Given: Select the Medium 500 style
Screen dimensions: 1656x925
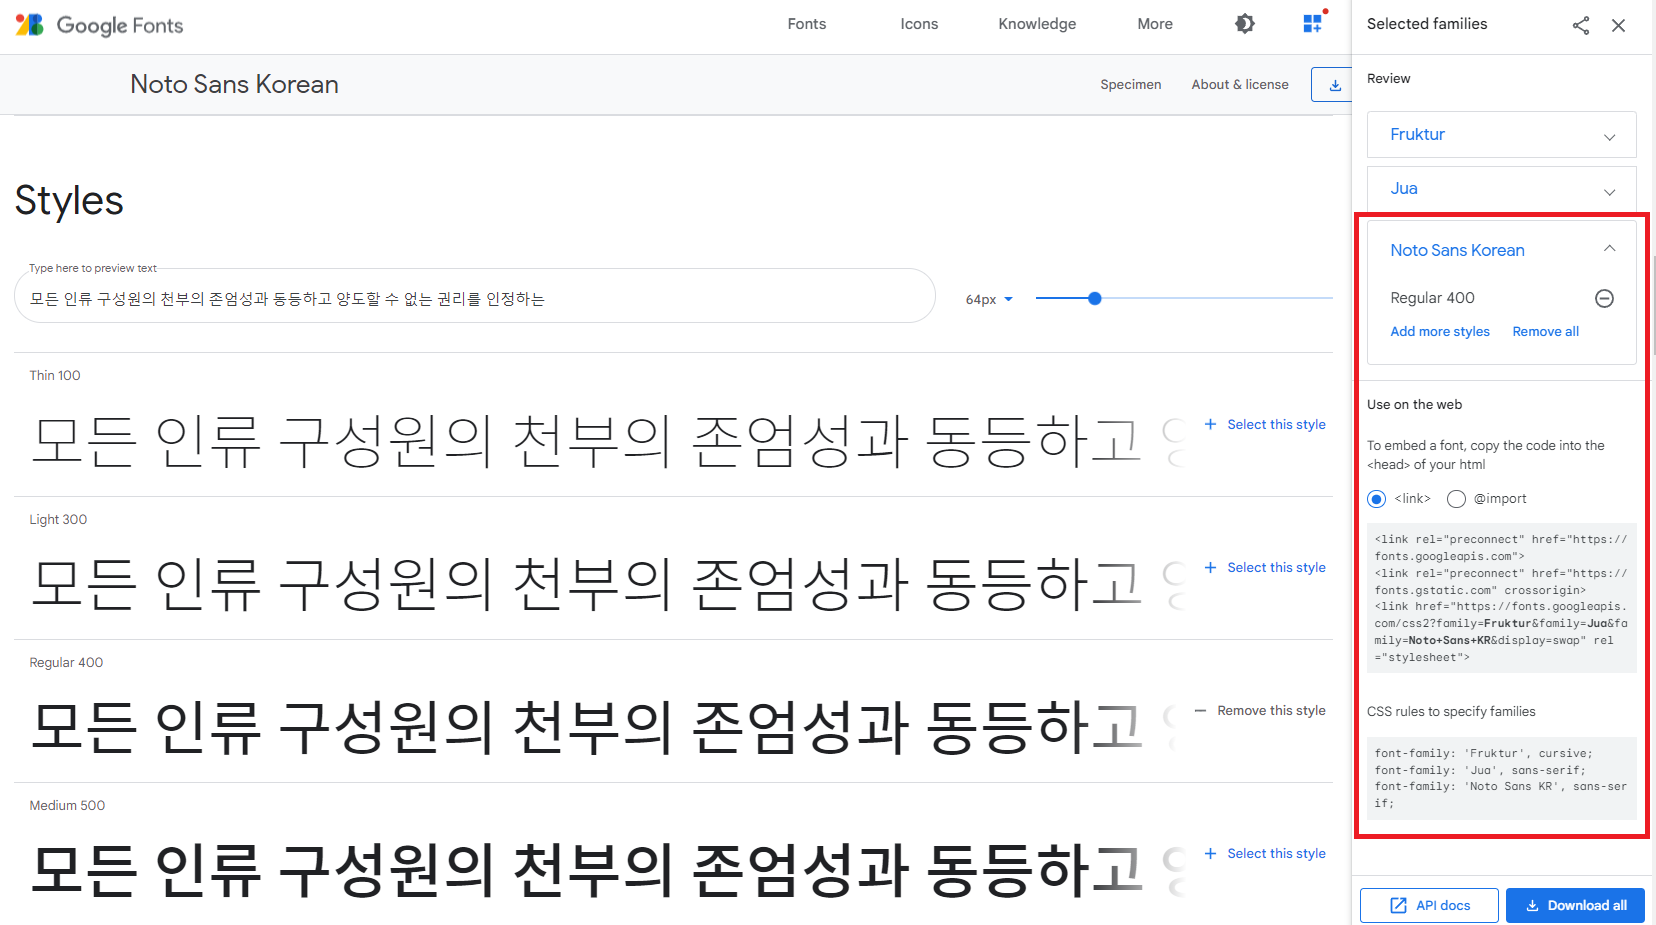Looking at the screenshot, I should [x=1266, y=854].
